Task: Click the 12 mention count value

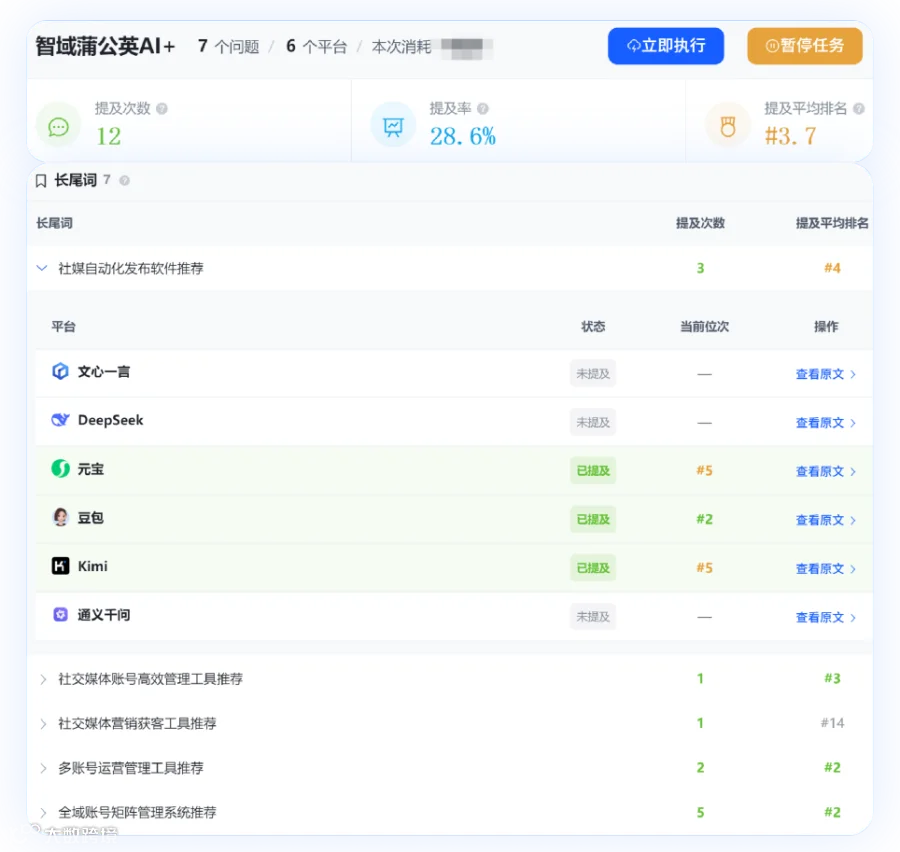Action: point(108,137)
